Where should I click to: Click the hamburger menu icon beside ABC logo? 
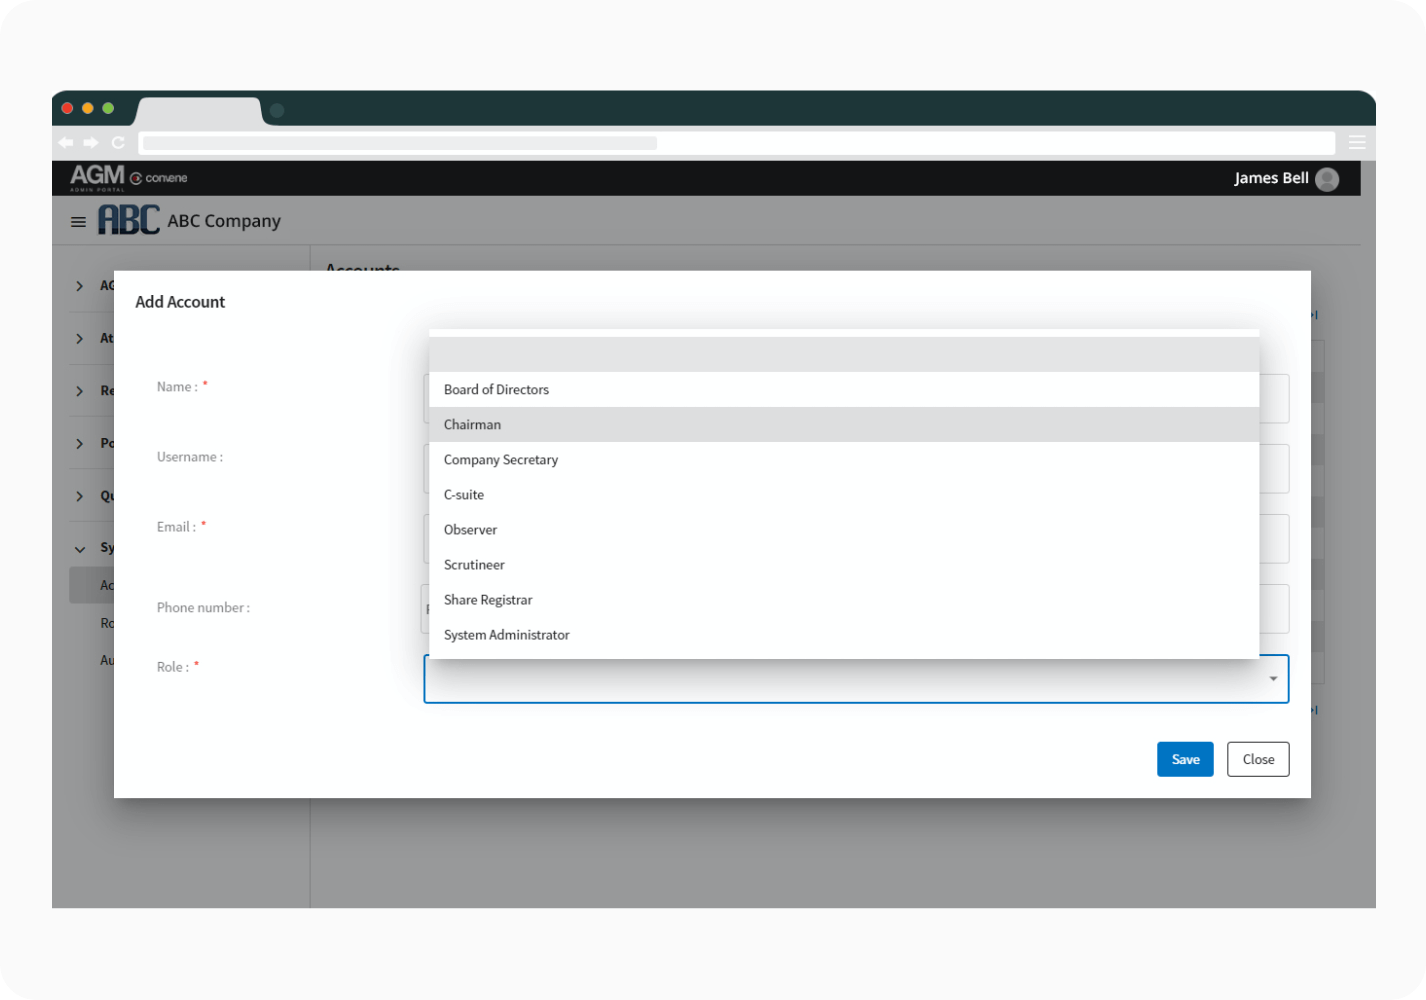(x=78, y=222)
